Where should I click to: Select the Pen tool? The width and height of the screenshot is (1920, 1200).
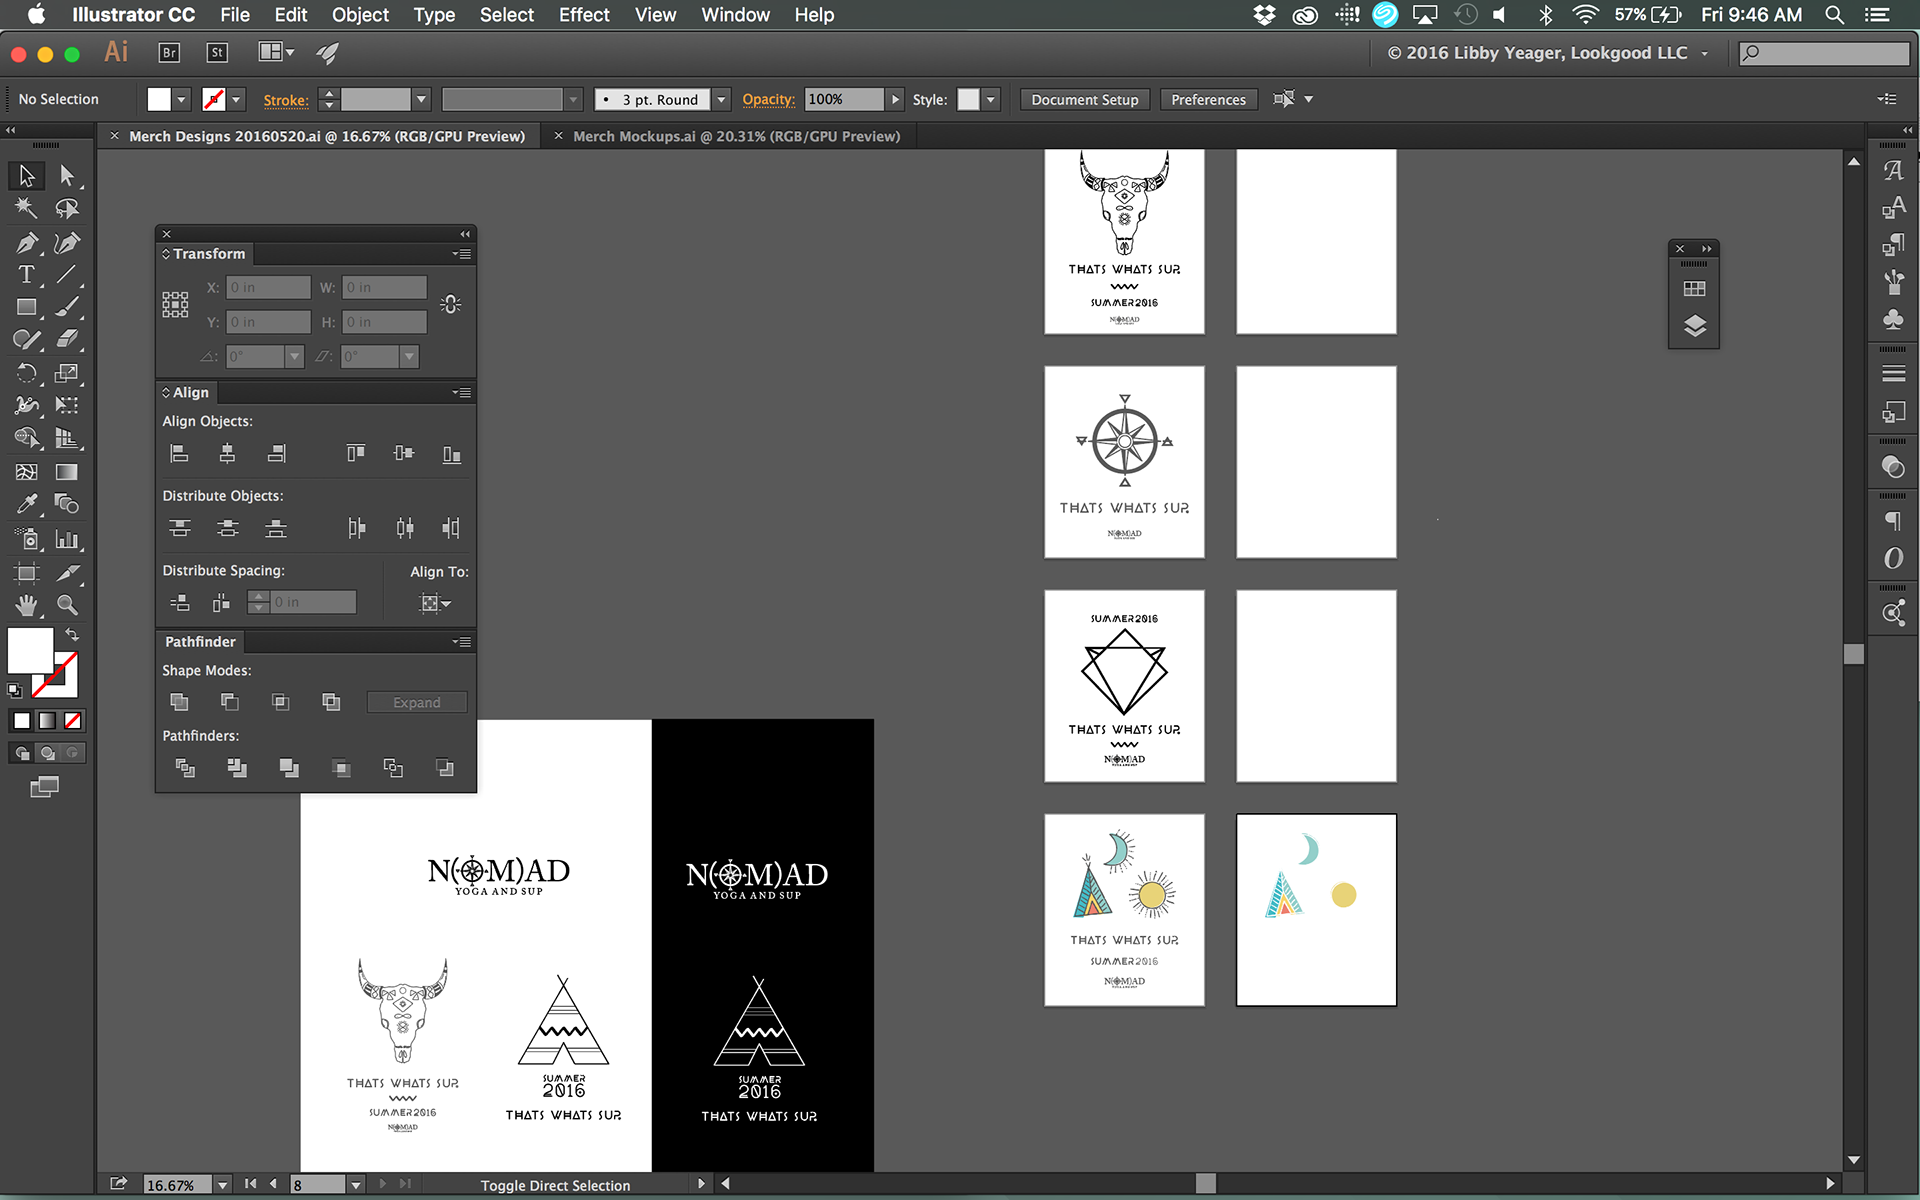pyautogui.click(x=26, y=243)
